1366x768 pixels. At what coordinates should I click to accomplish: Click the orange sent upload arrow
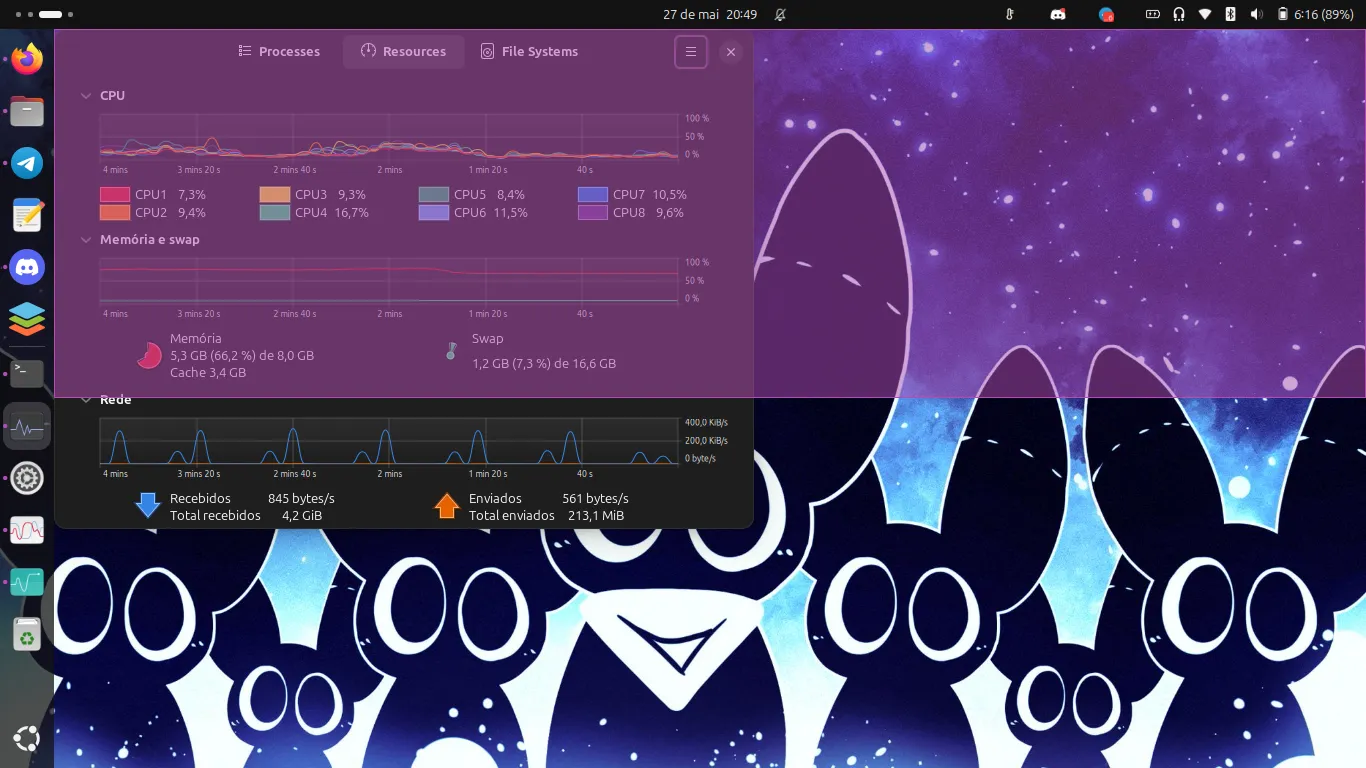[x=447, y=506]
